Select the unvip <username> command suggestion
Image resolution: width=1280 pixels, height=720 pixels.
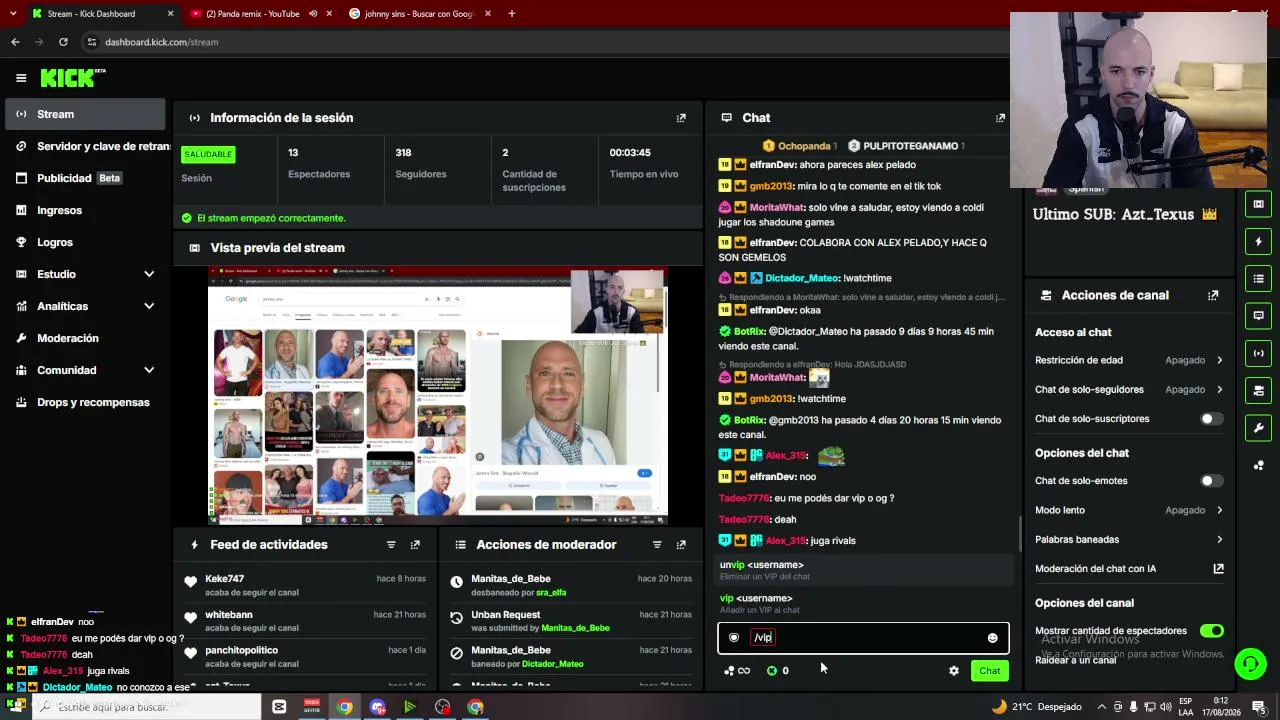864,570
